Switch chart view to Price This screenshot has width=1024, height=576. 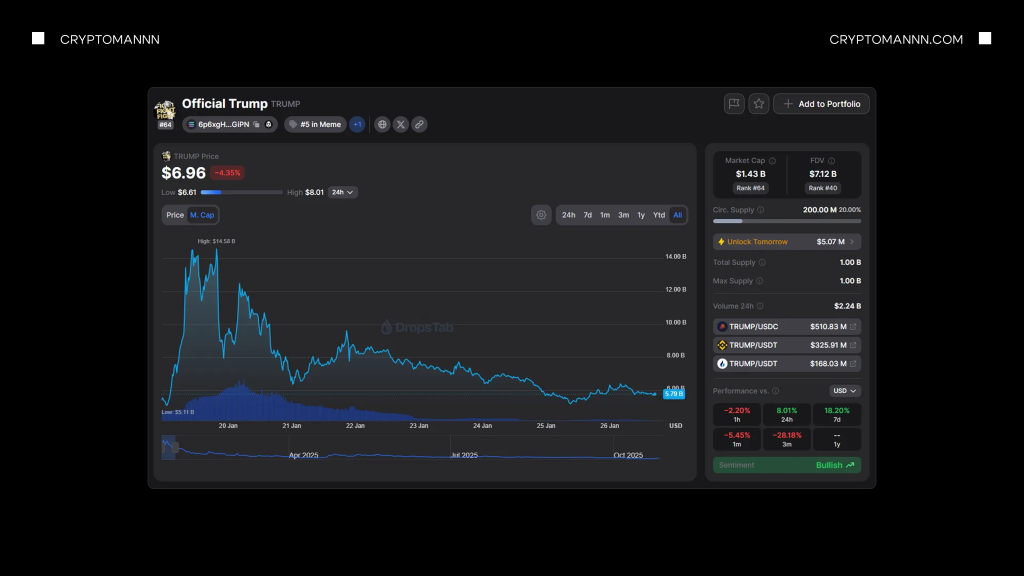tap(175, 214)
